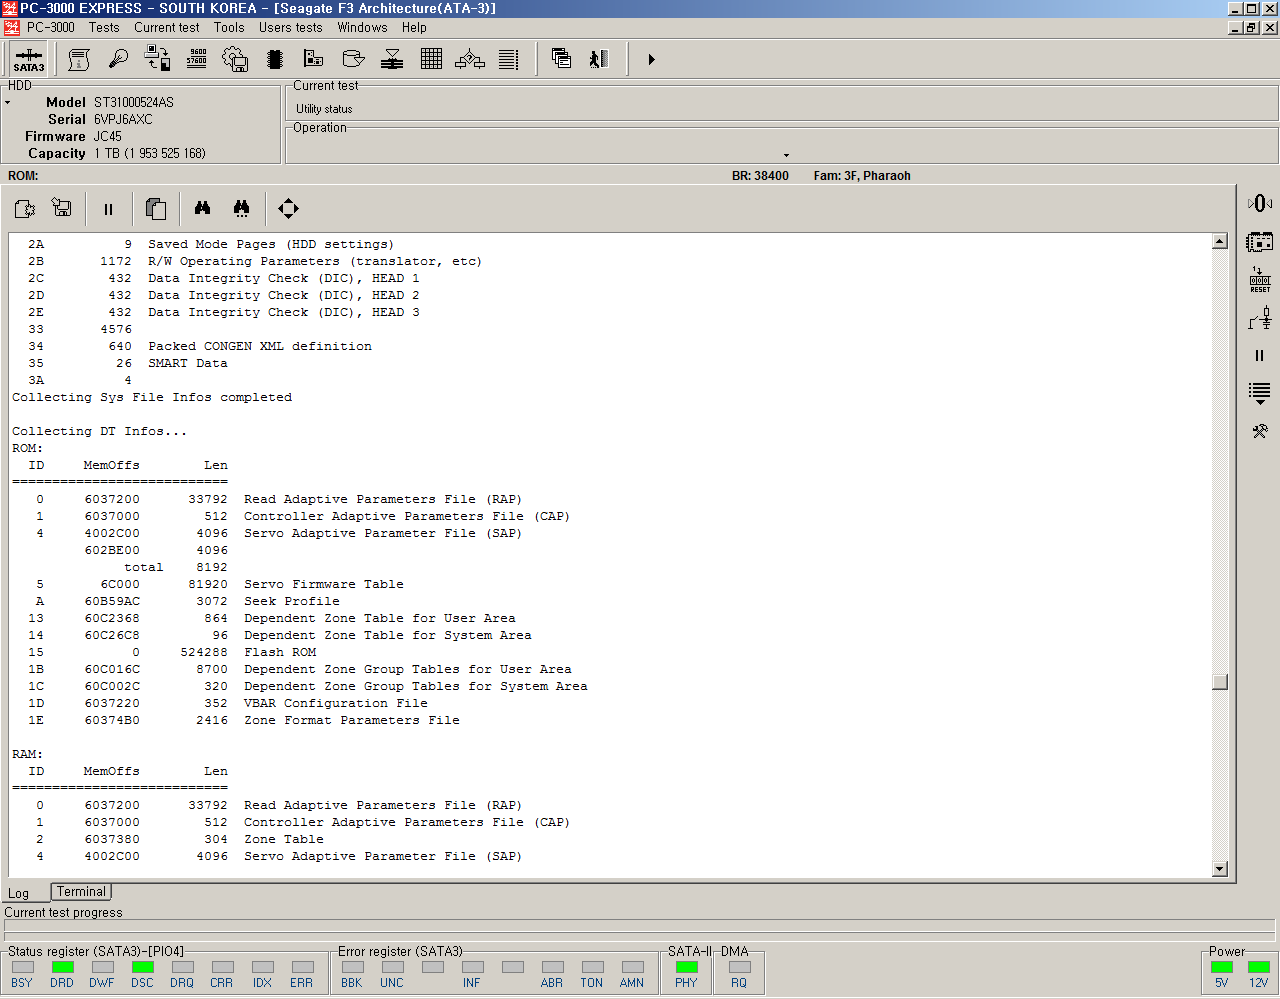Image resolution: width=1280 pixels, height=999 pixels.
Task: Click the light bulb toolbar icon
Action: click(118, 60)
